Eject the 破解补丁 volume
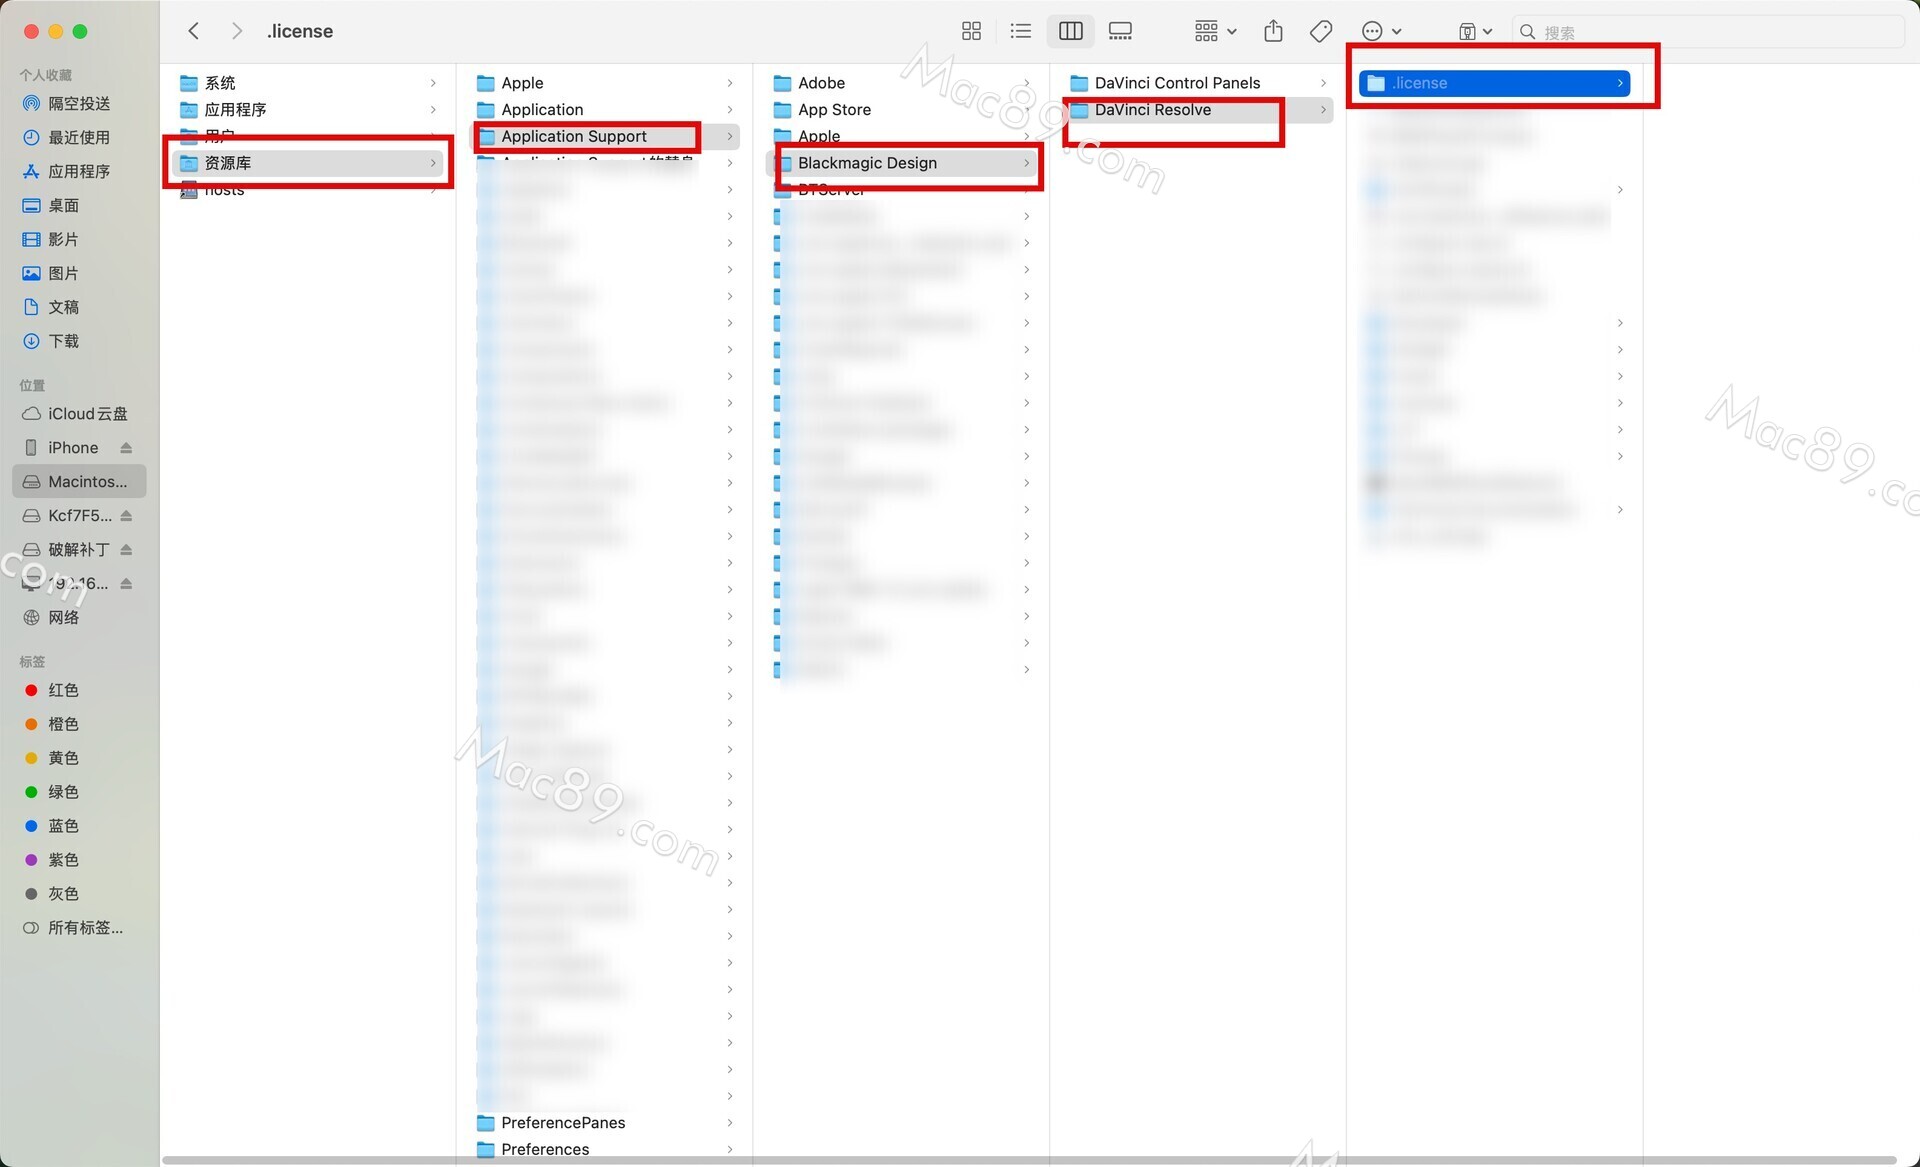Screen dimensions: 1920x1167 pyautogui.click(x=126, y=550)
